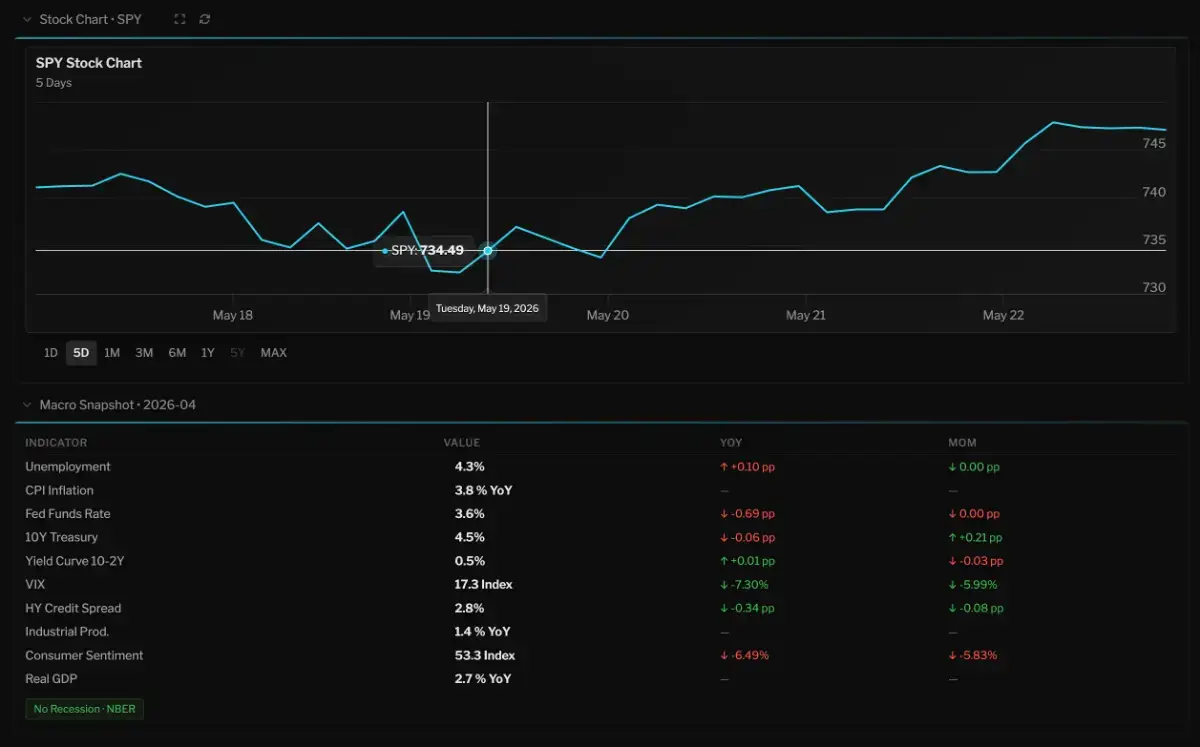Switch chart to 6M range
1200x747 pixels.
coord(177,353)
